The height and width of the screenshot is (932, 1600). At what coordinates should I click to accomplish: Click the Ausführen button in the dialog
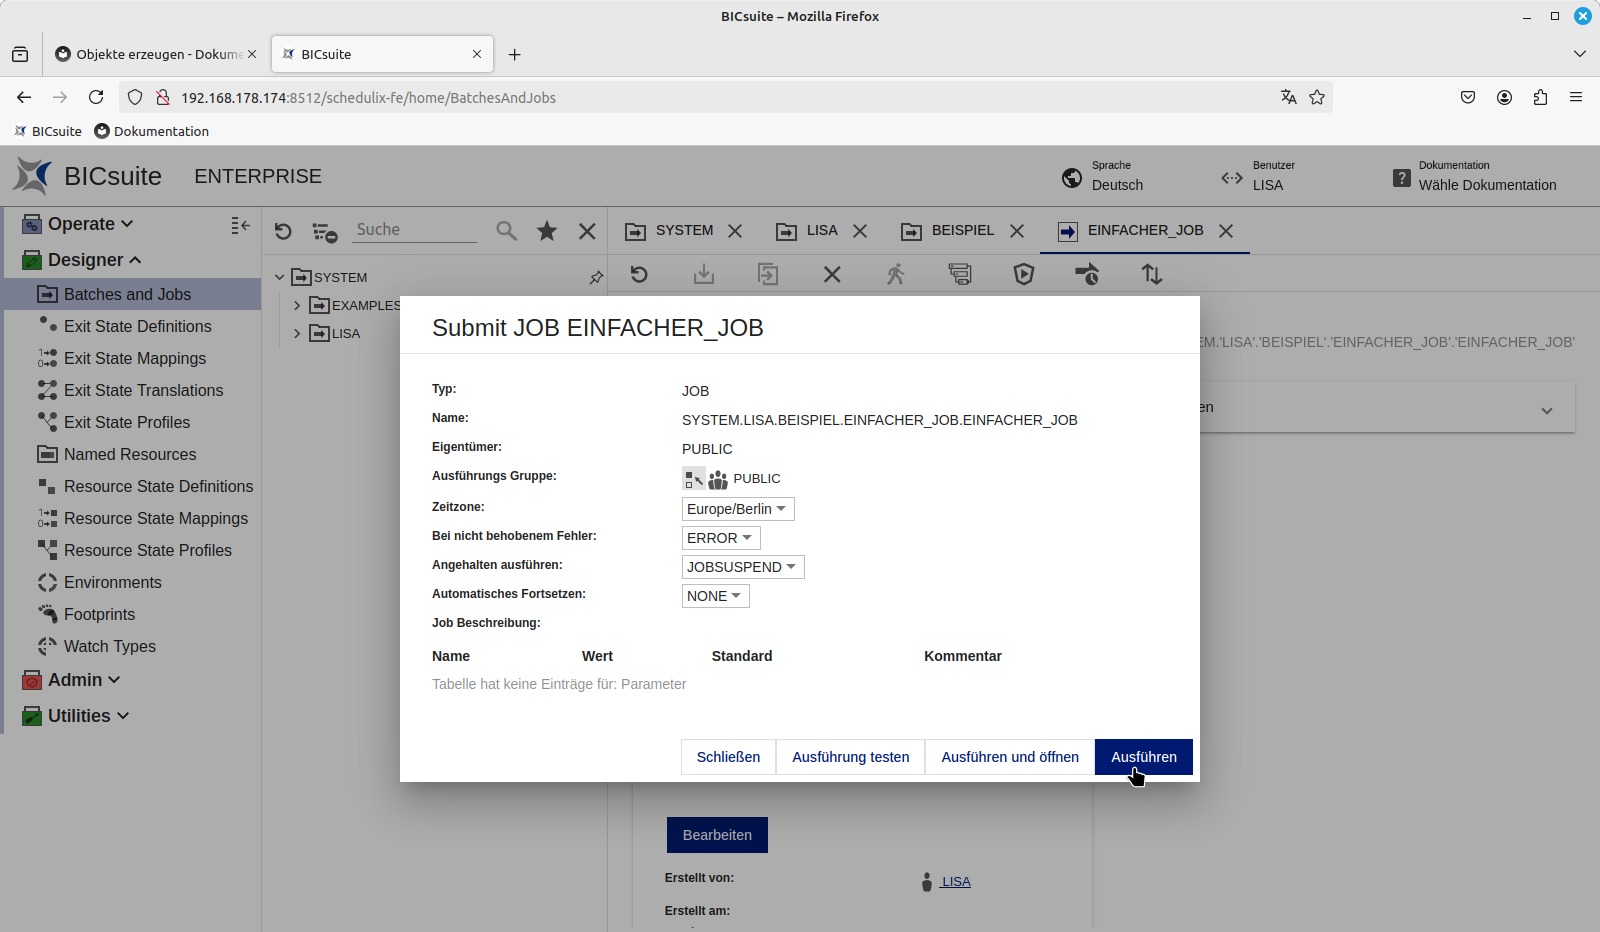[1143, 757]
